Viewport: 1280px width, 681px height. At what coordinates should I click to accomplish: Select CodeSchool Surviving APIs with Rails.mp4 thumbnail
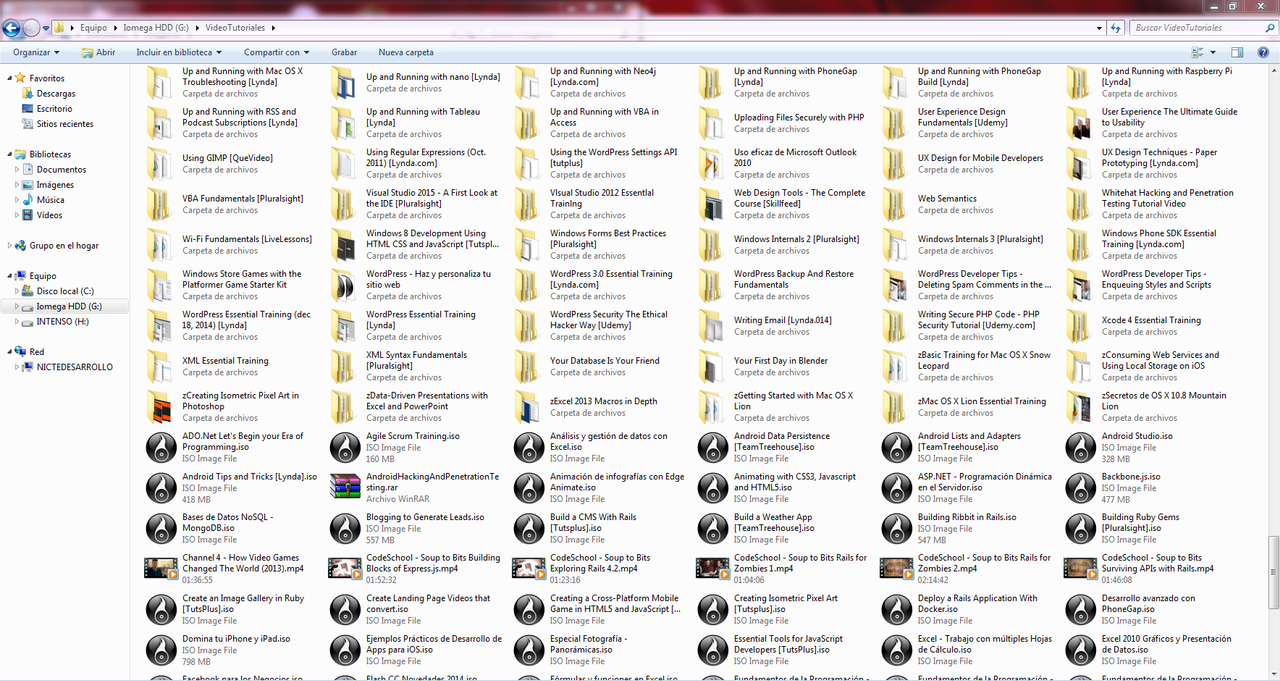click(x=1079, y=568)
